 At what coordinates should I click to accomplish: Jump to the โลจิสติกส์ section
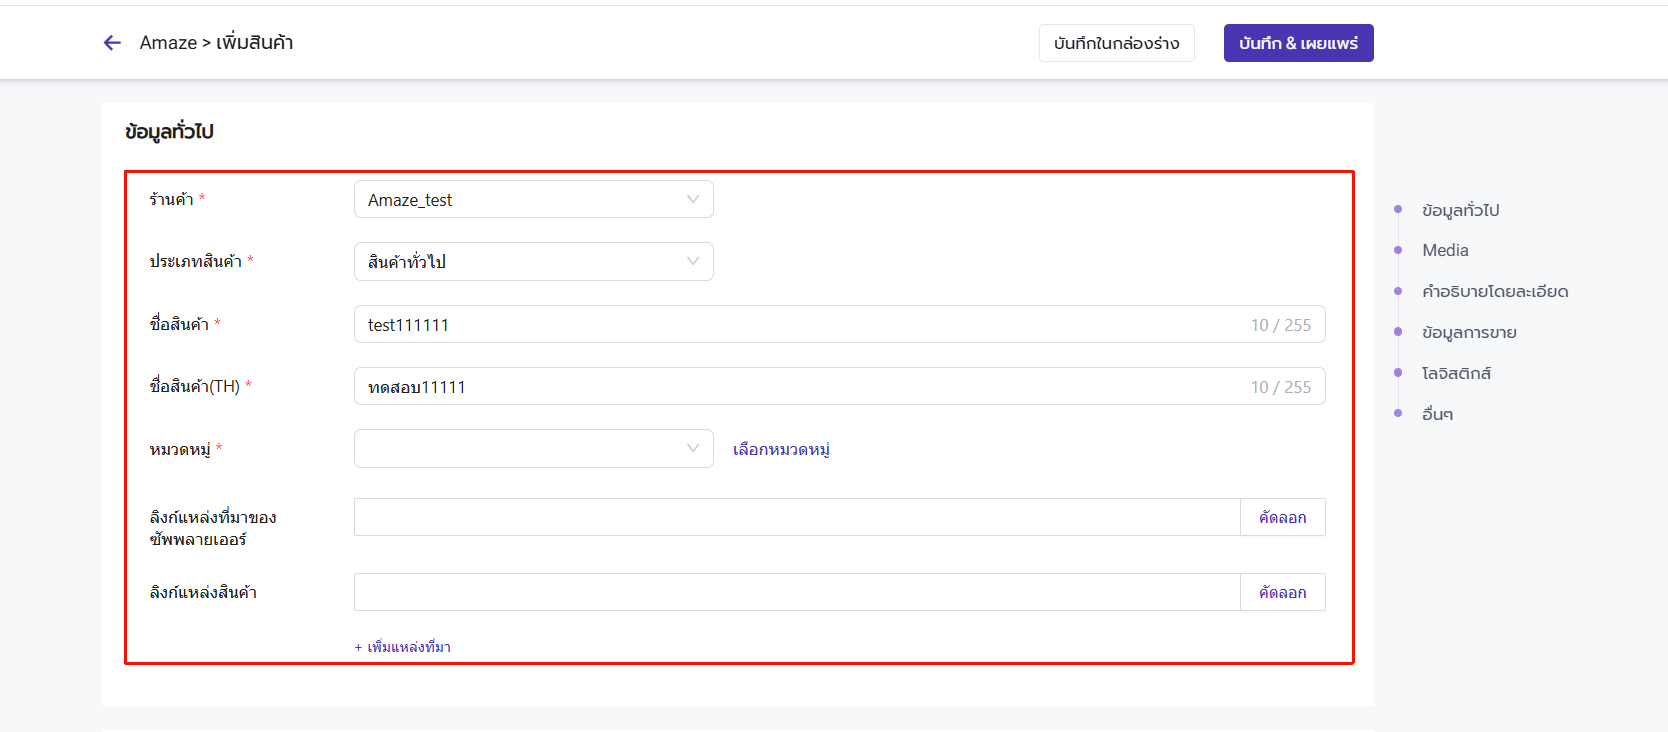click(x=1456, y=374)
